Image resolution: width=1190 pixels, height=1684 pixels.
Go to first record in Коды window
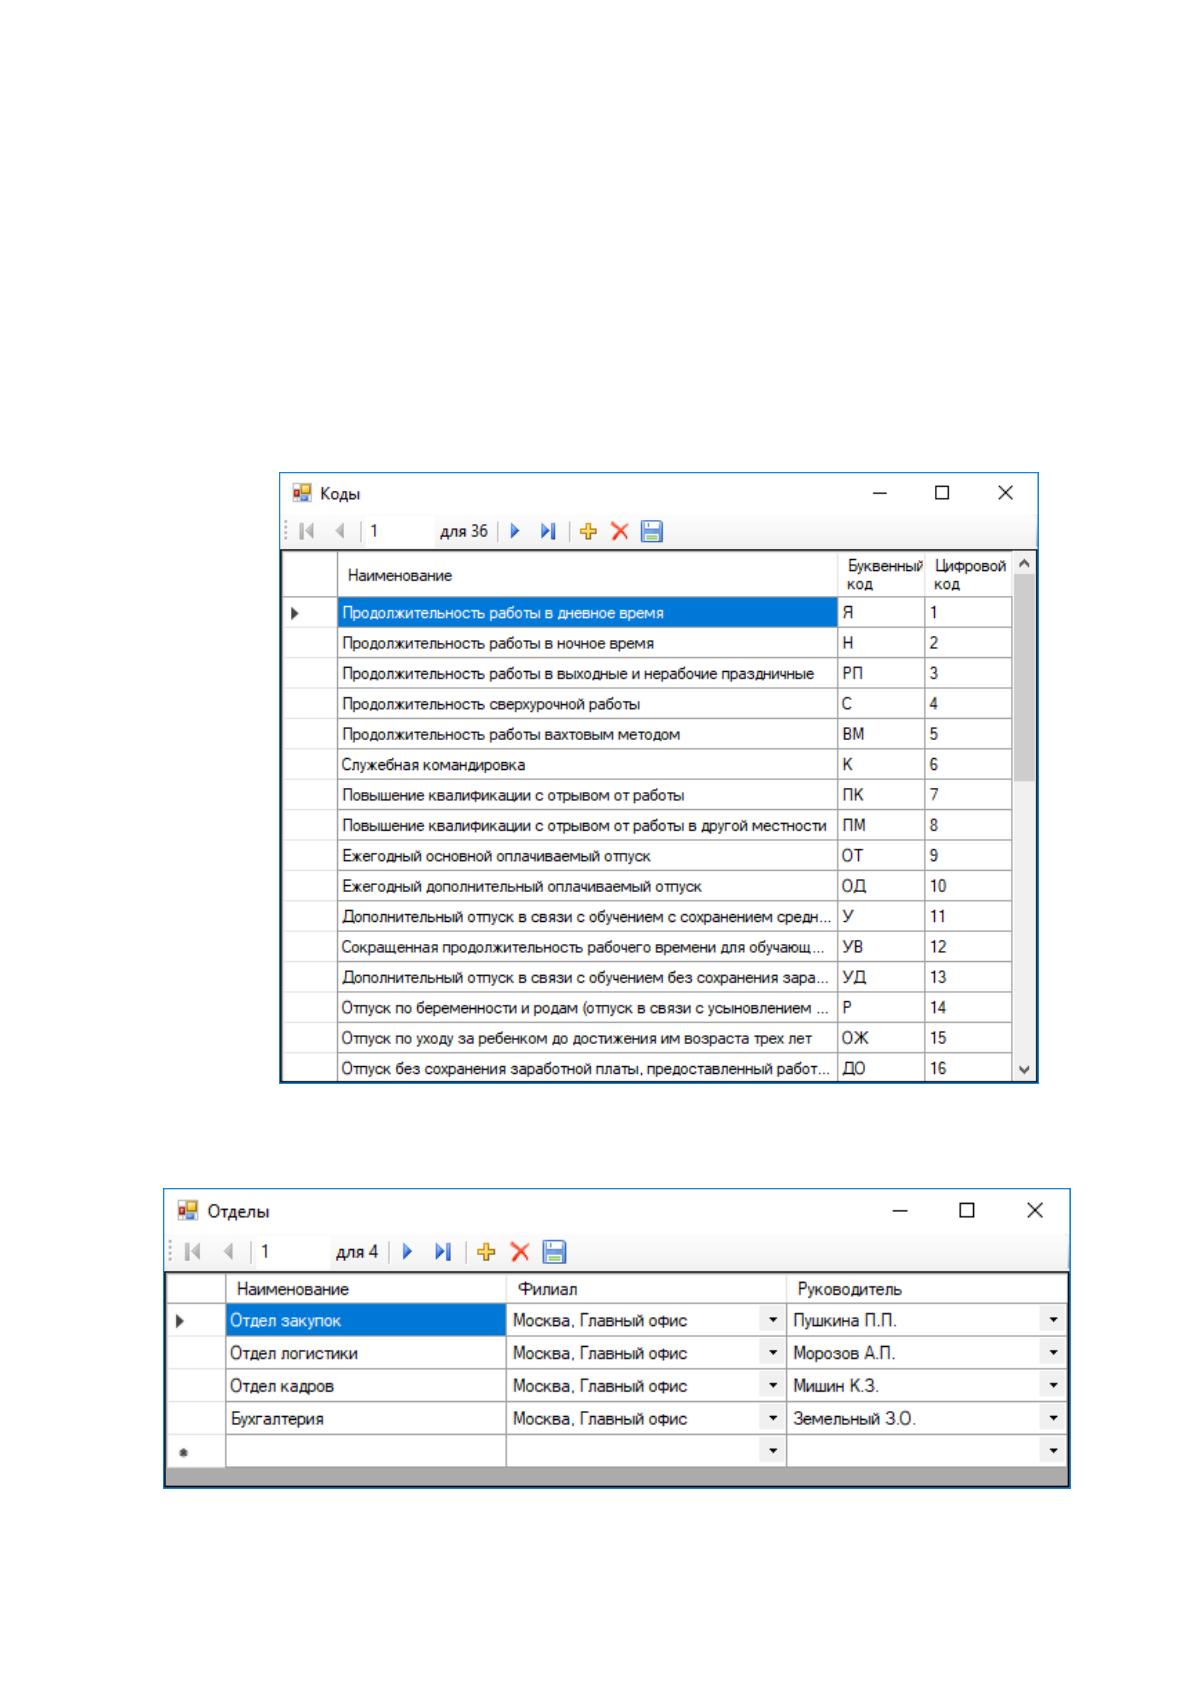307,532
